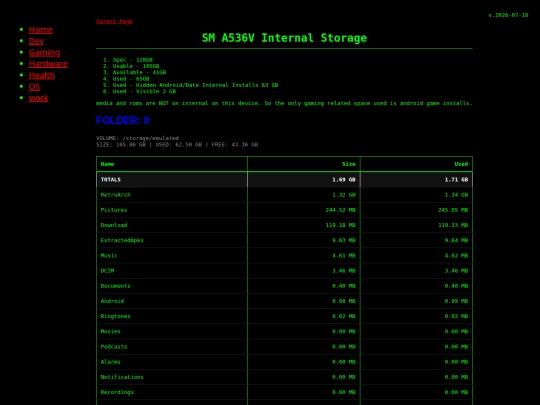The height and width of the screenshot is (405, 540).
Task: Open the work link
Action: click(x=39, y=98)
